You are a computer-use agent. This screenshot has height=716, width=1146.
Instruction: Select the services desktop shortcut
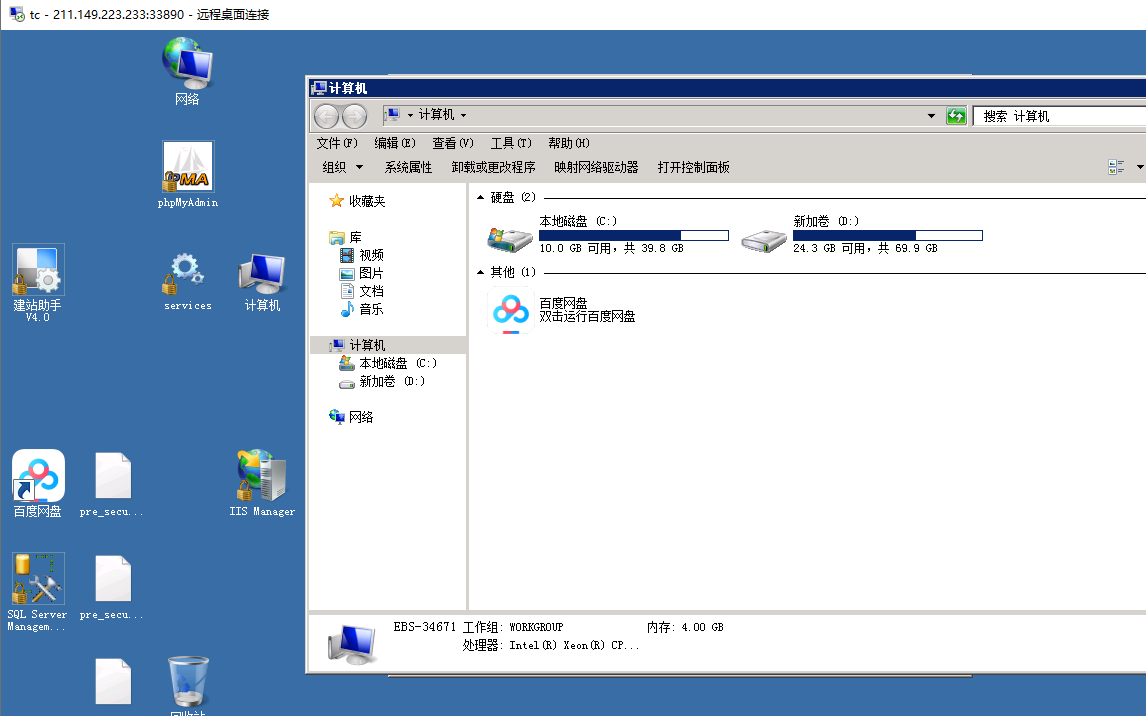pyautogui.click(x=188, y=281)
